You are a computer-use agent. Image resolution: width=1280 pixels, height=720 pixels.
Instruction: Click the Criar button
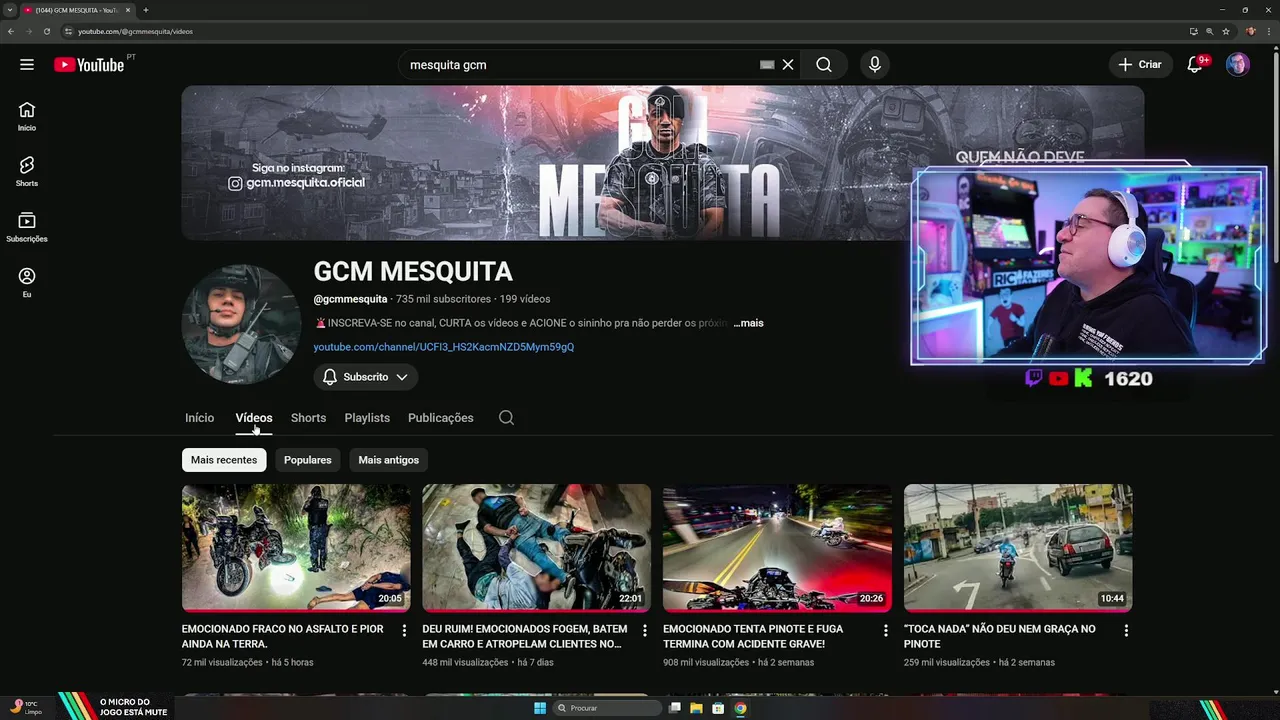coord(1140,65)
